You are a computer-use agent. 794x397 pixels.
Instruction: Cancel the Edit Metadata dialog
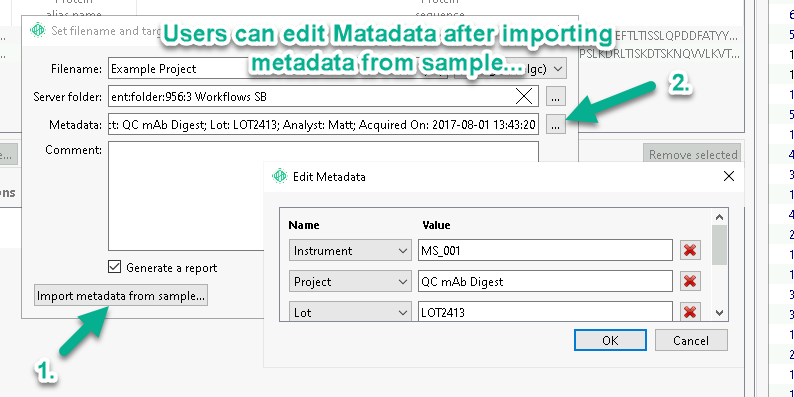point(691,340)
